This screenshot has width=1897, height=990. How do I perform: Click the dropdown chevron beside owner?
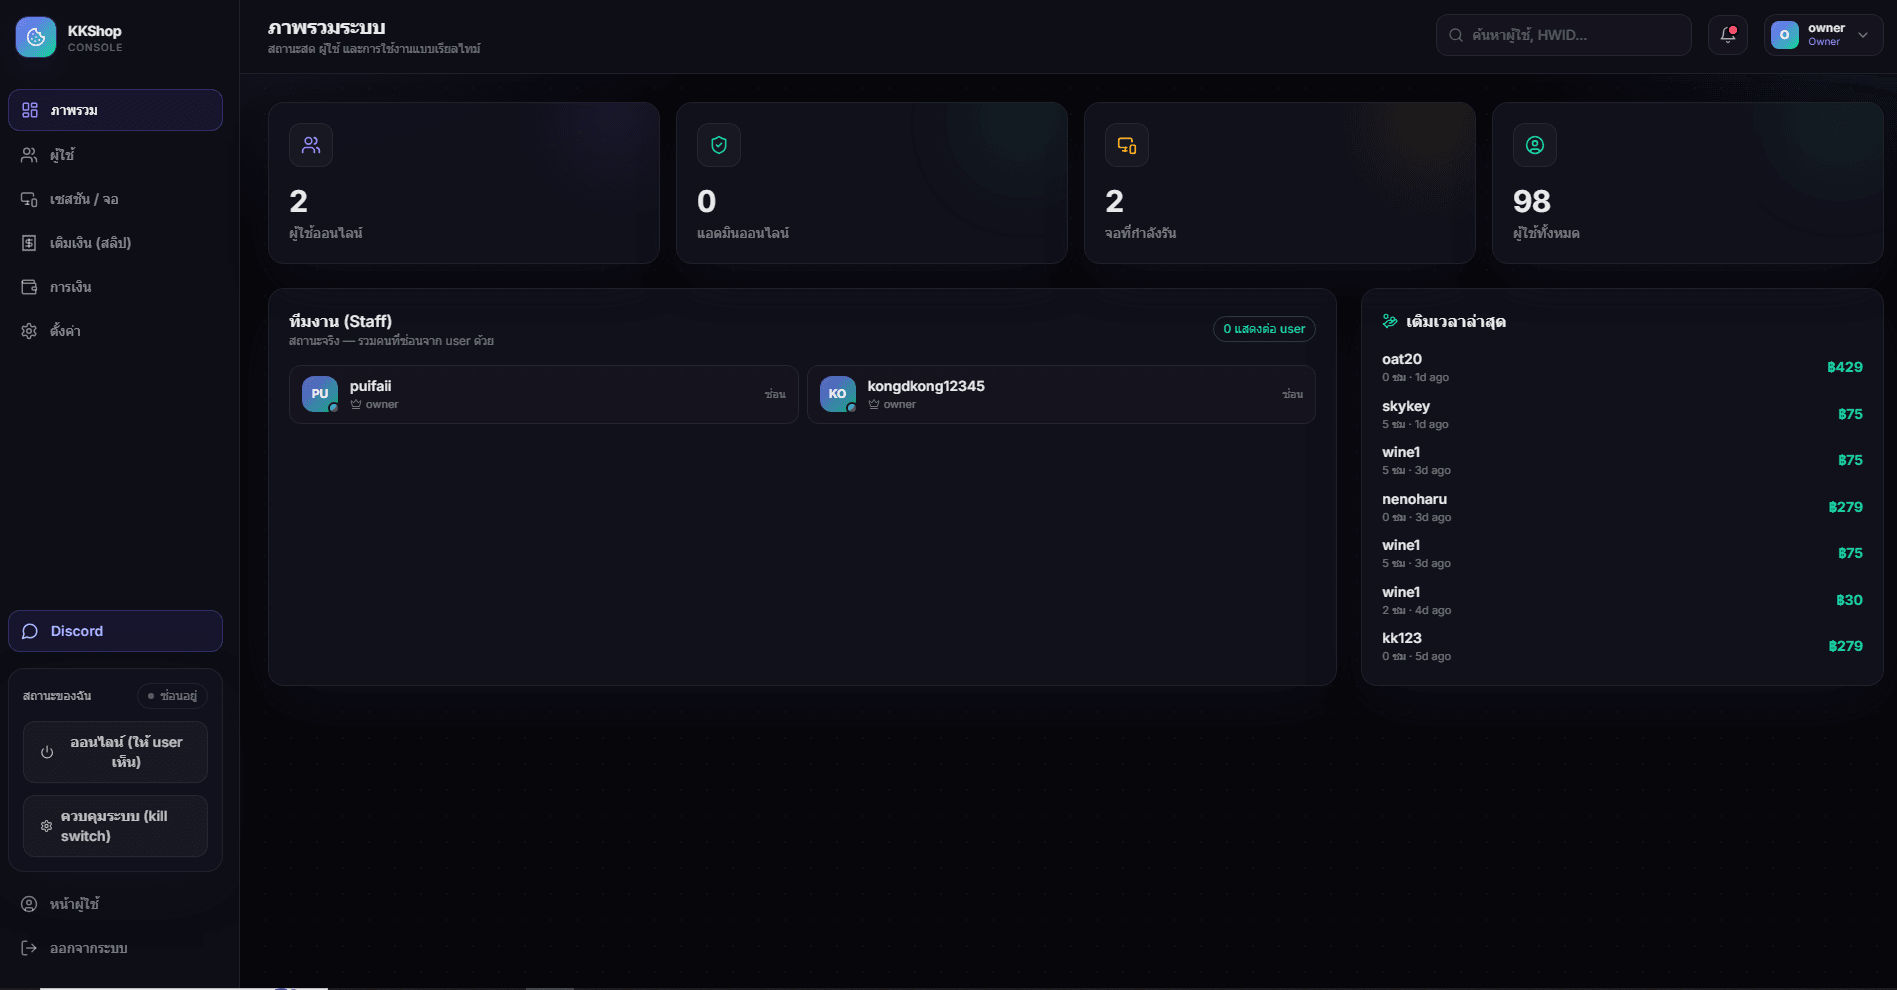(1863, 35)
